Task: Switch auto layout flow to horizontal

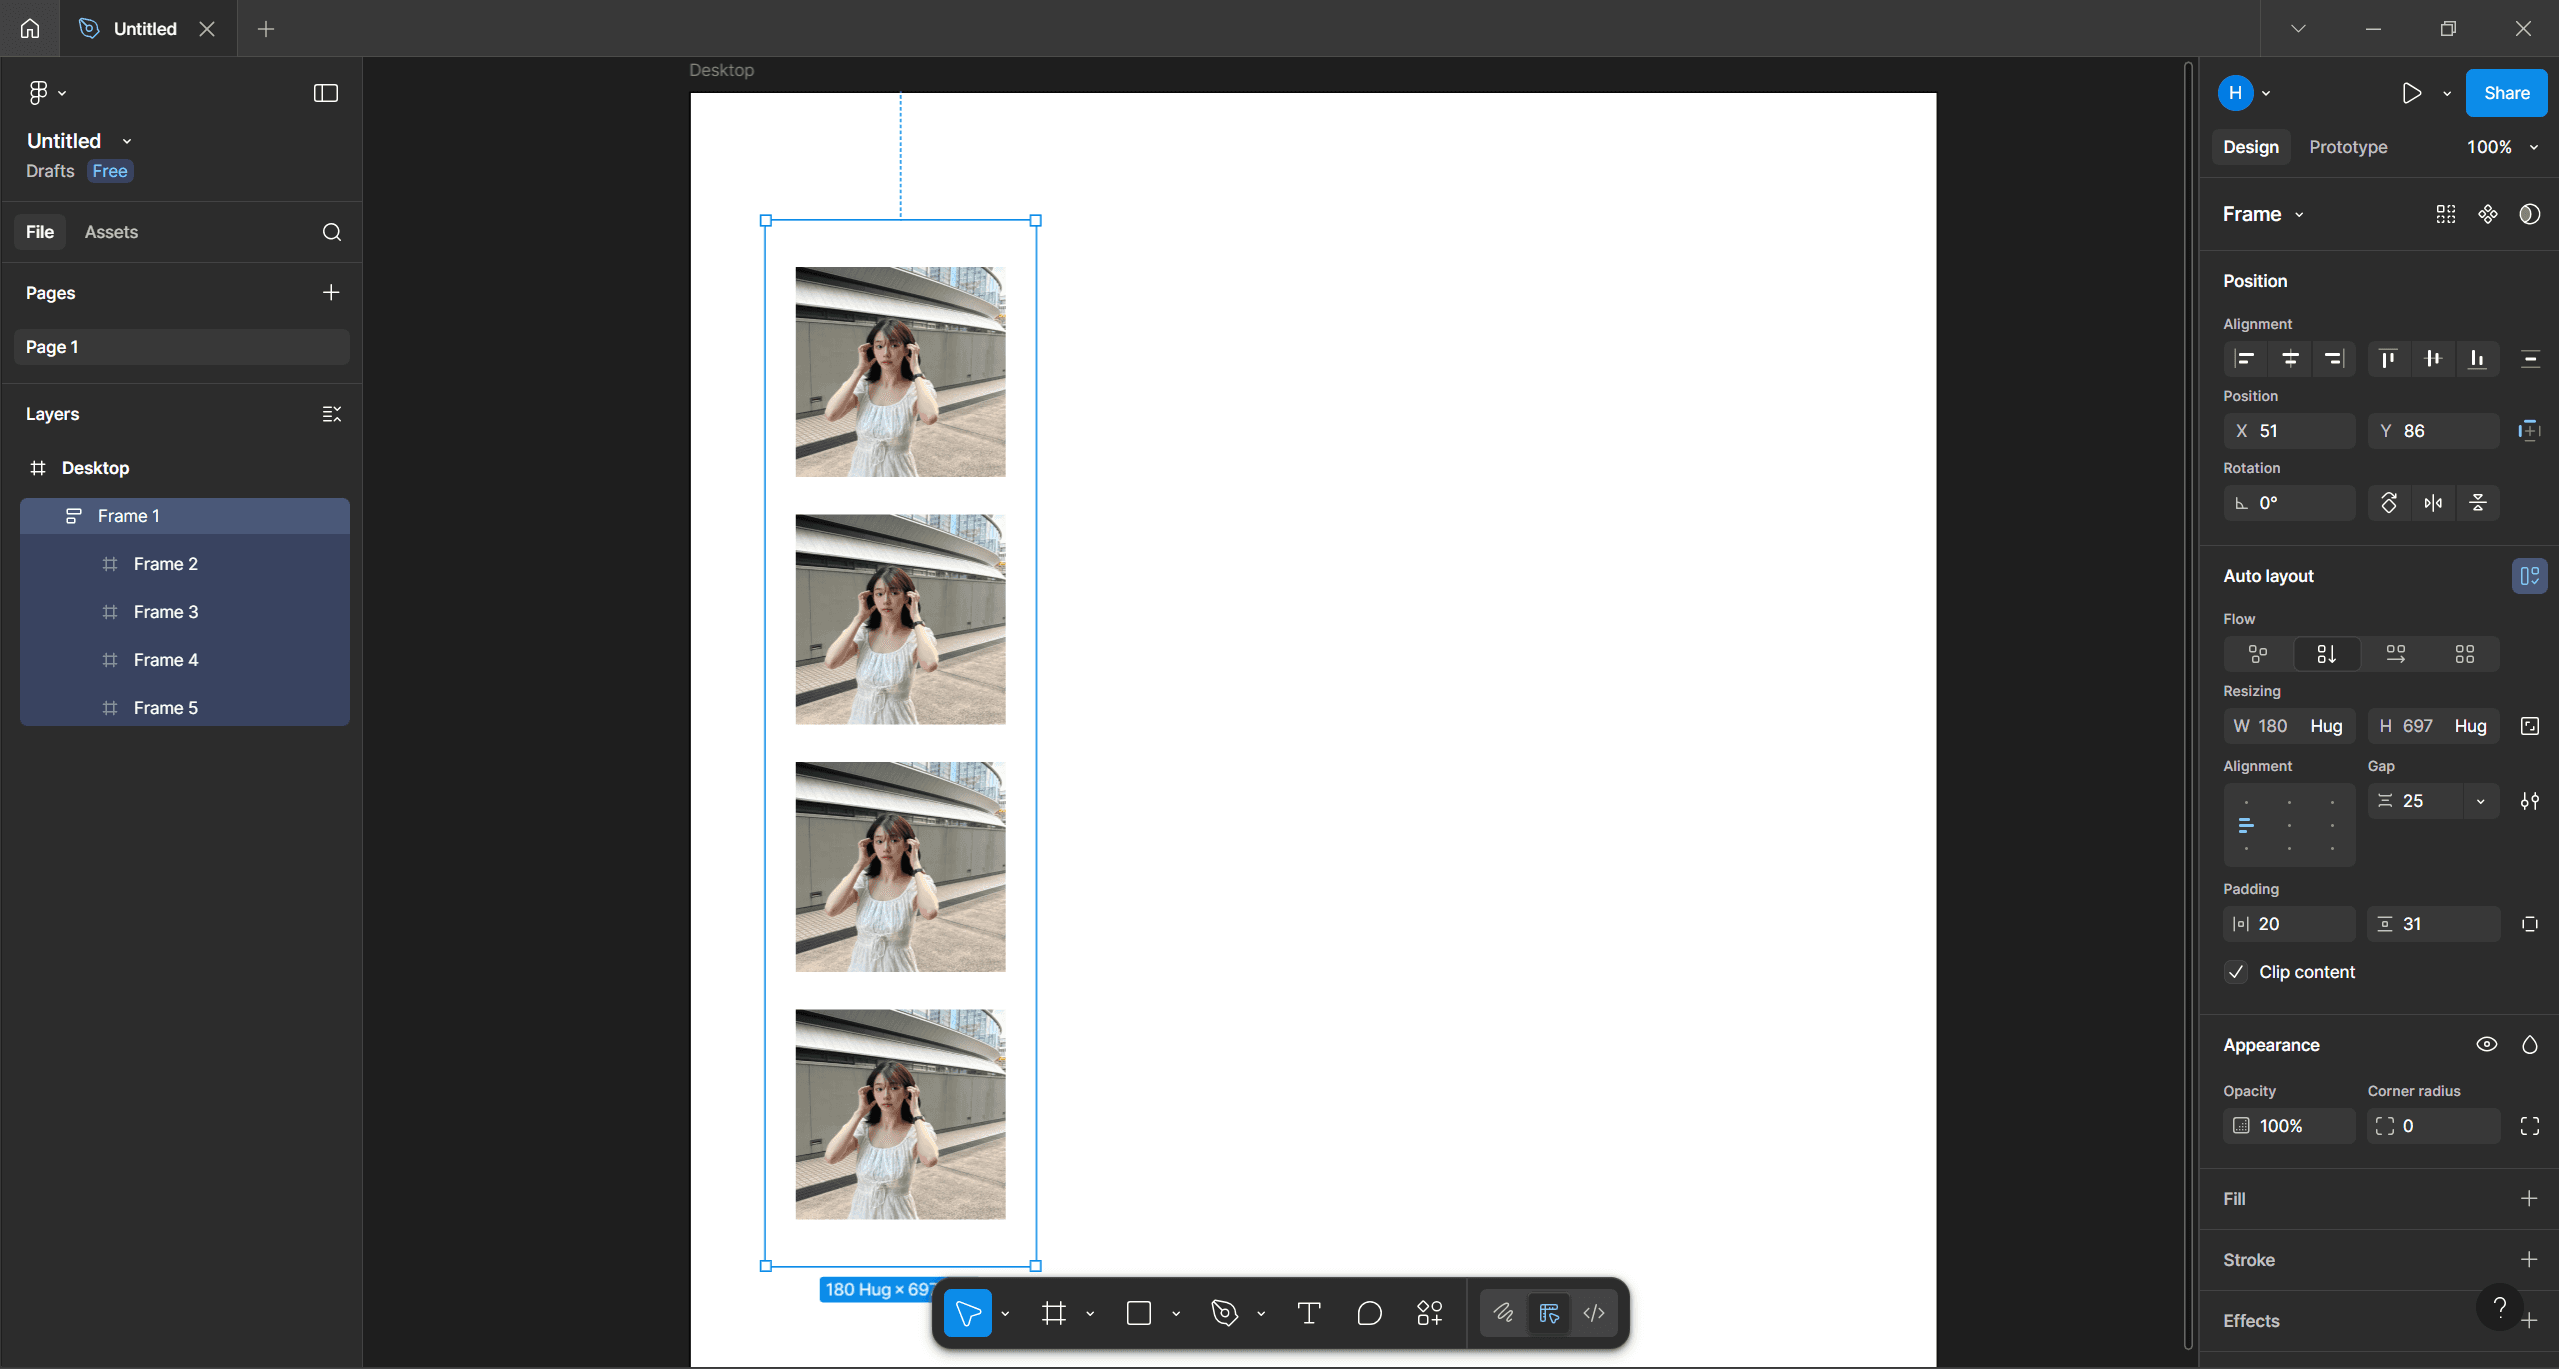Action: 2396,654
